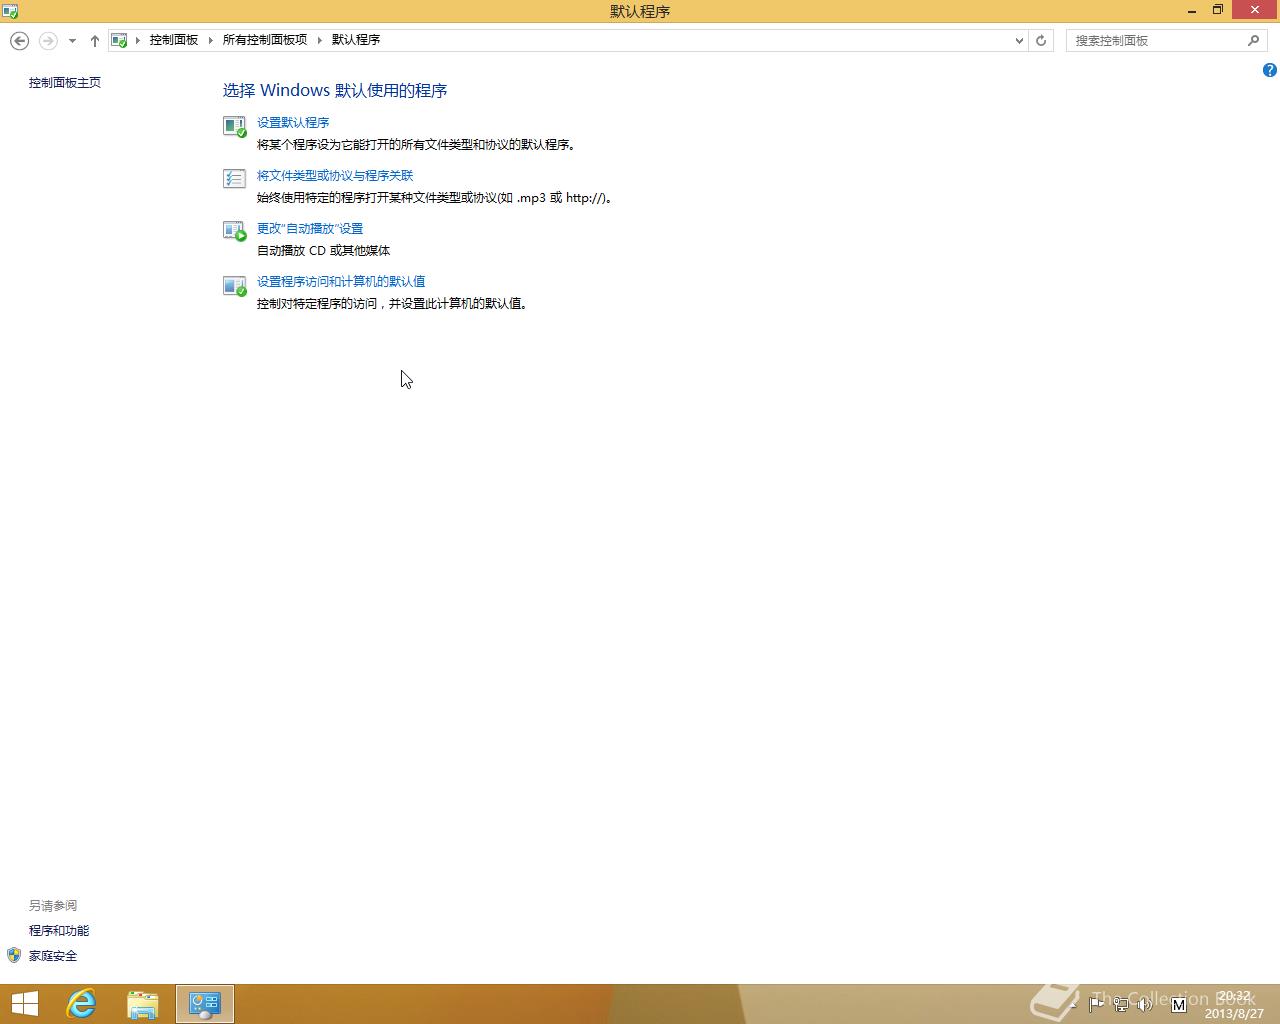Open File Explorer from taskbar
Image resolution: width=1280 pixels, height=1024 pixels.
coord(143,1004)
